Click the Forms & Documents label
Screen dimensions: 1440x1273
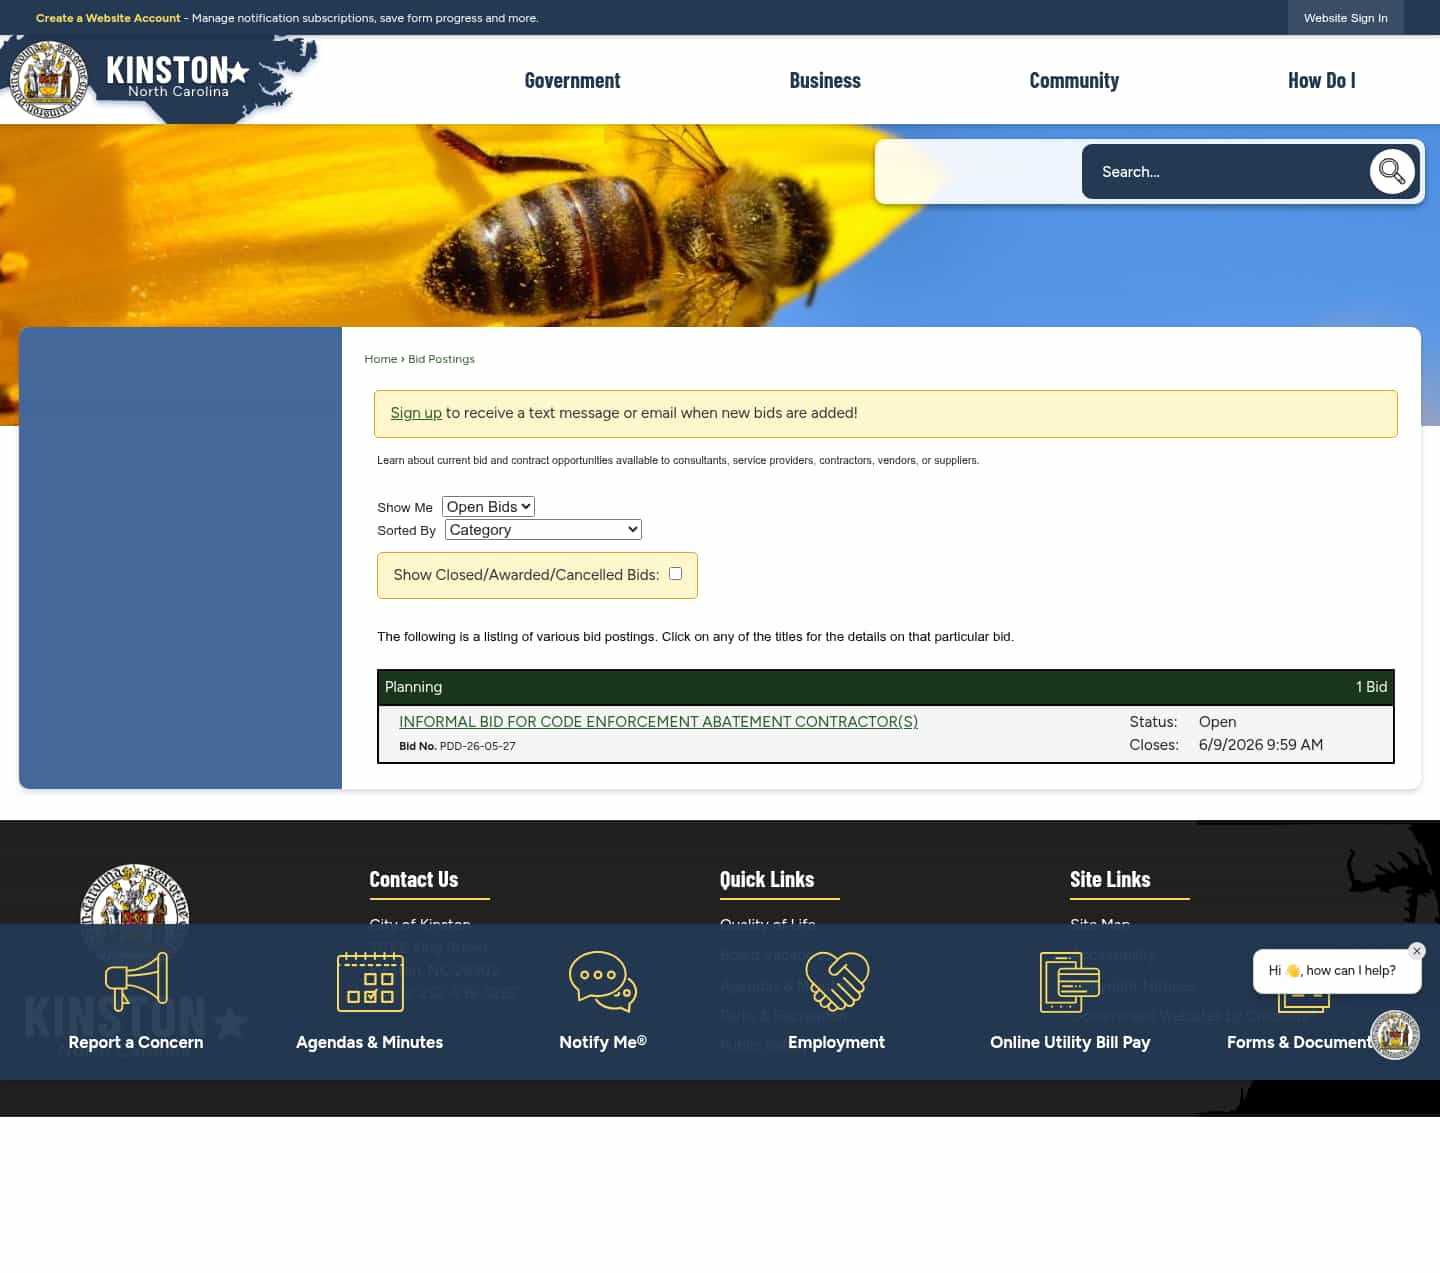pos(1300,1042)
